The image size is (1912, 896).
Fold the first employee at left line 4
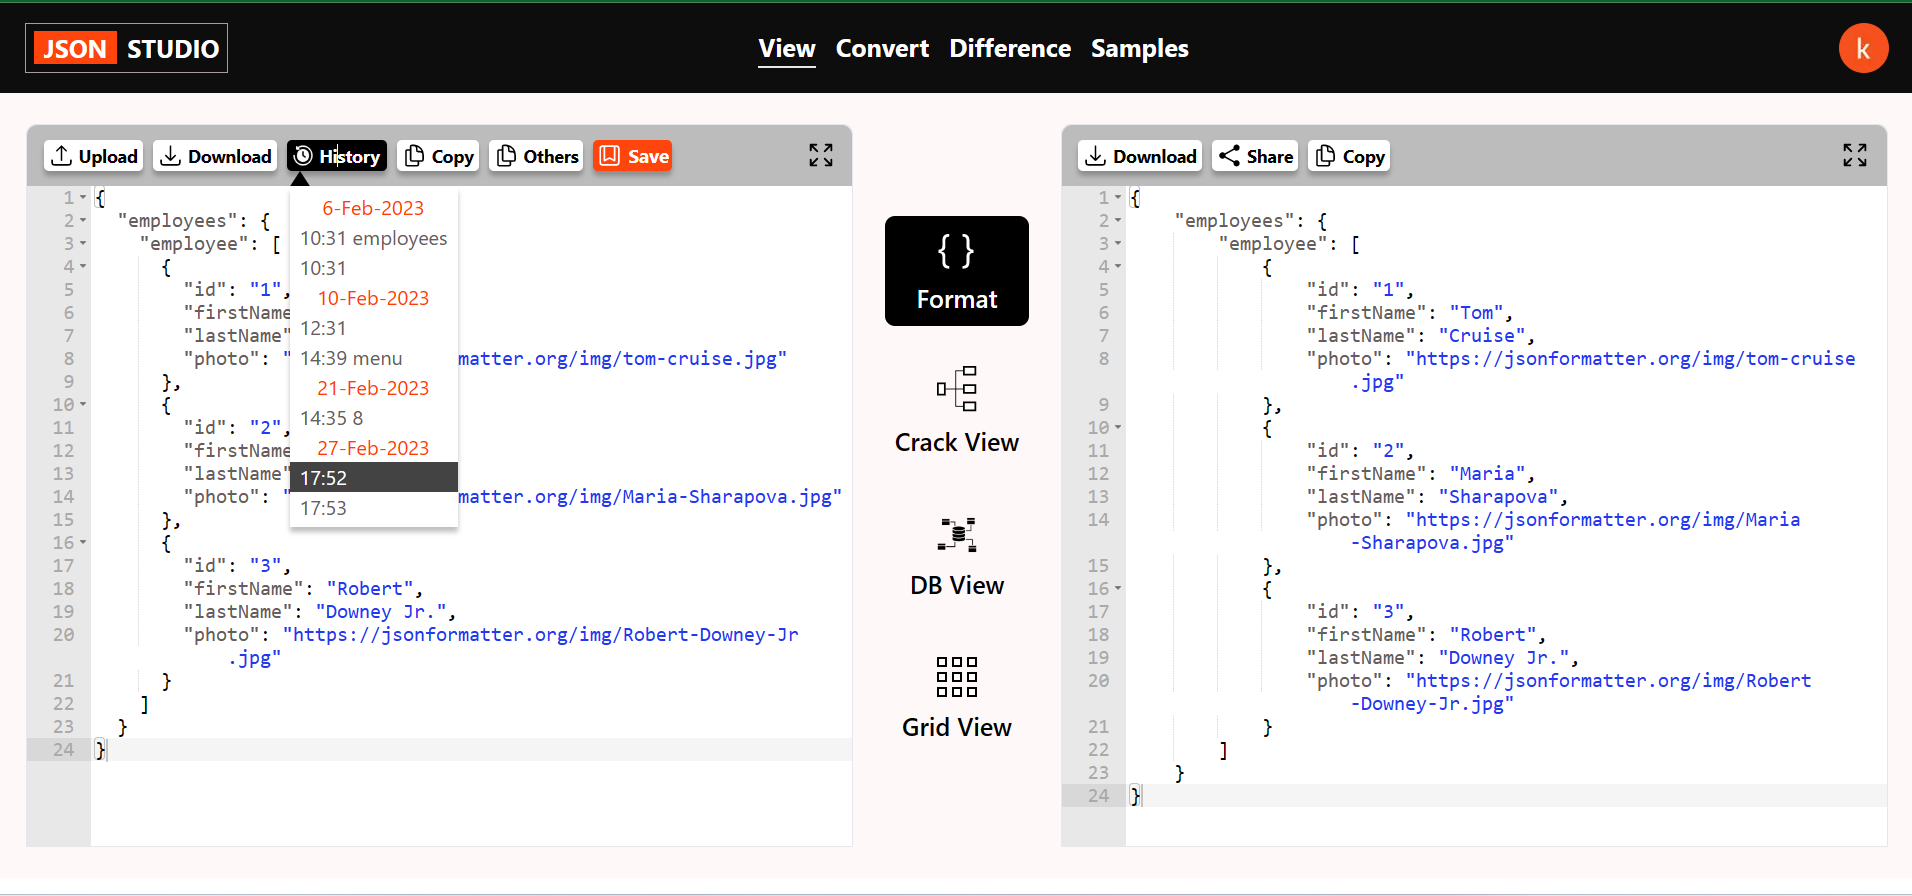pos(83,267)
